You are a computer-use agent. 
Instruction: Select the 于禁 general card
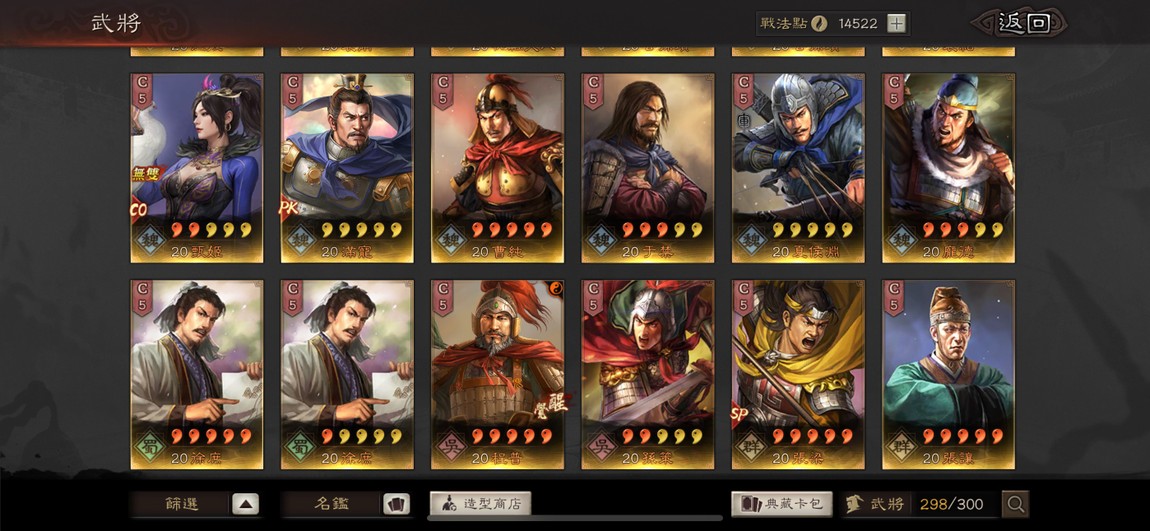click(648, 168)
